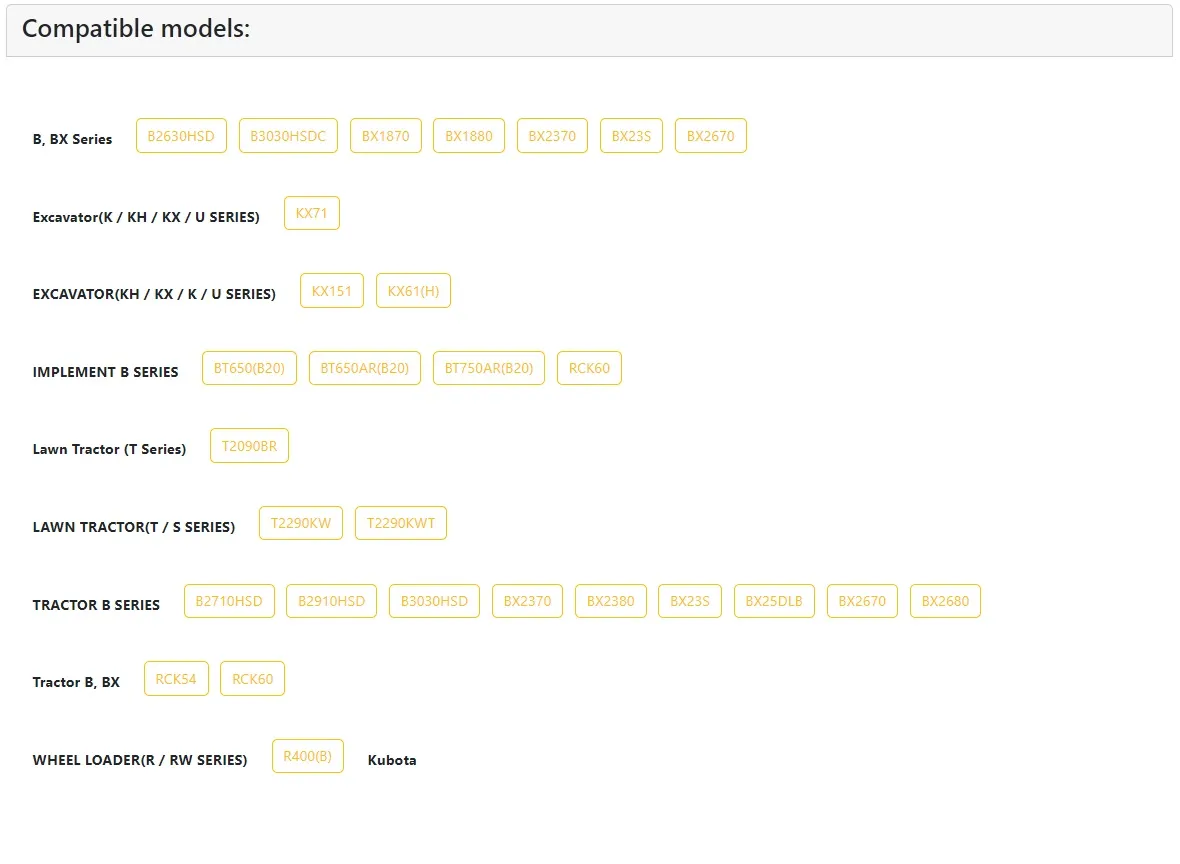Image resolution: width=1180 pixels, height=864 pixels.
Task: Select the R400(B) wheel loader model
Action: pos(307,756)
